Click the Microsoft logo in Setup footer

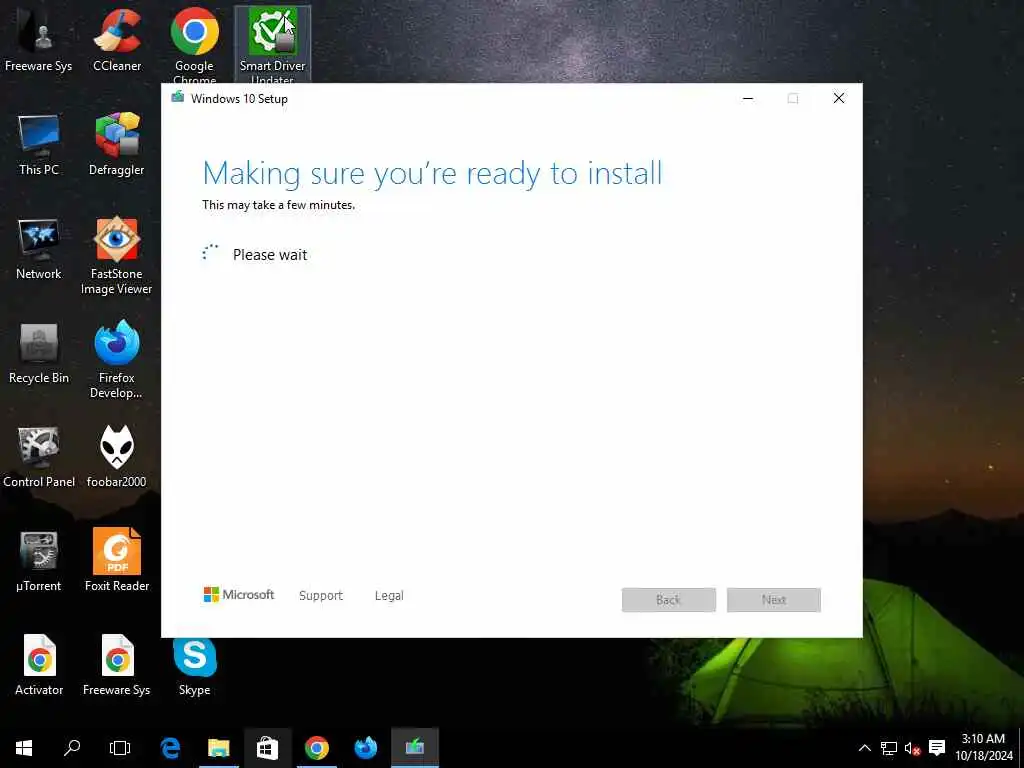(238, 595)
